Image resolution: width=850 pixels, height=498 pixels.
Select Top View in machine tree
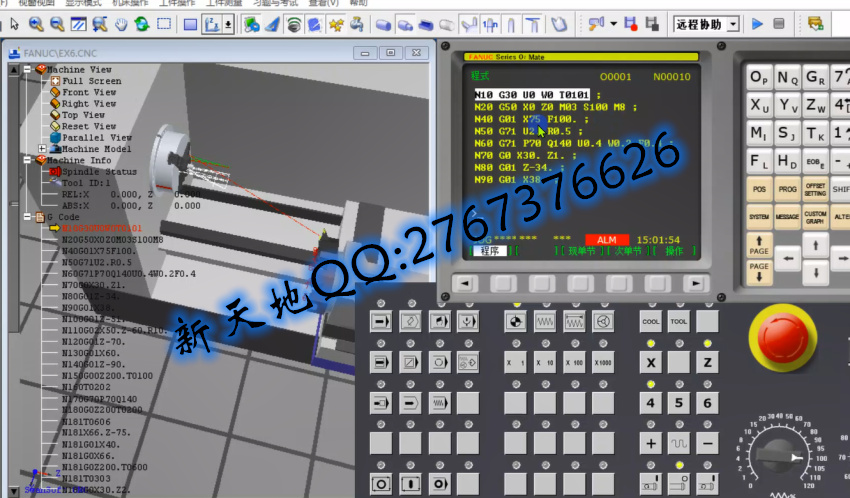tap(83, 115)
